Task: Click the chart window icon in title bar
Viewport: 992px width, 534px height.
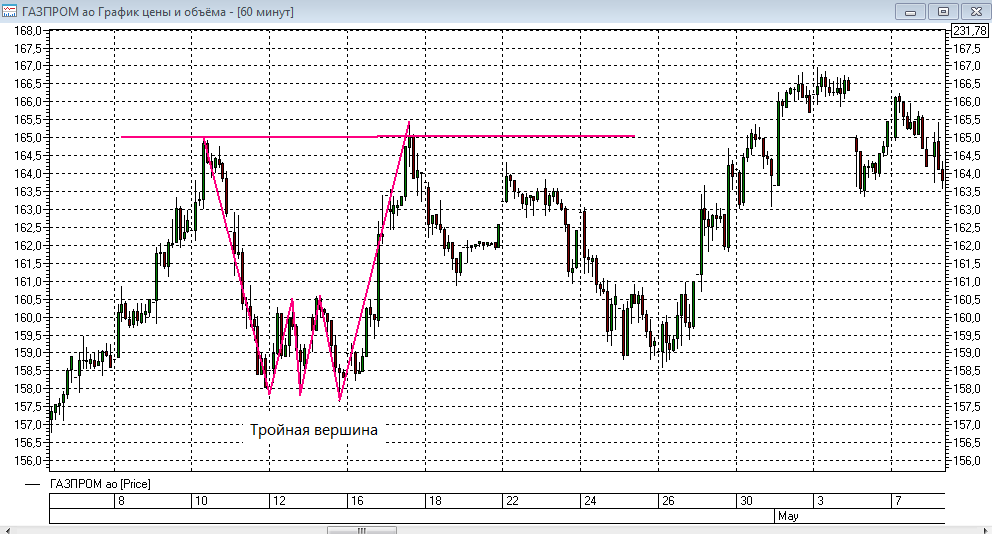Action: click(x=9, y=11)
